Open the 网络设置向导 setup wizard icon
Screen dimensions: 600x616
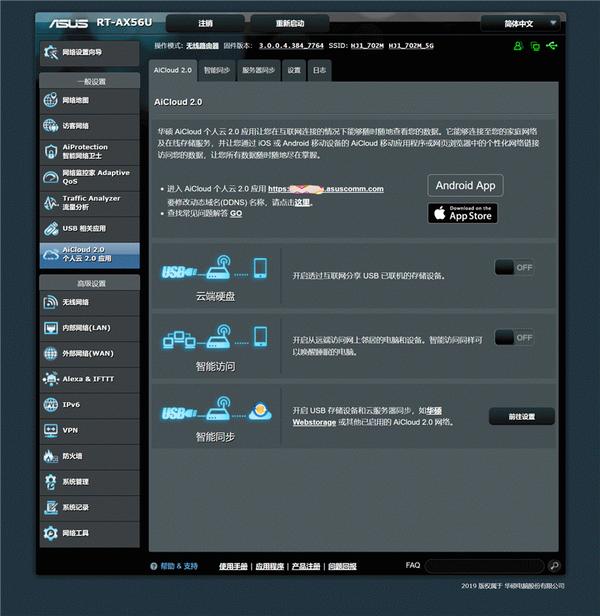[x=51, y=52]
